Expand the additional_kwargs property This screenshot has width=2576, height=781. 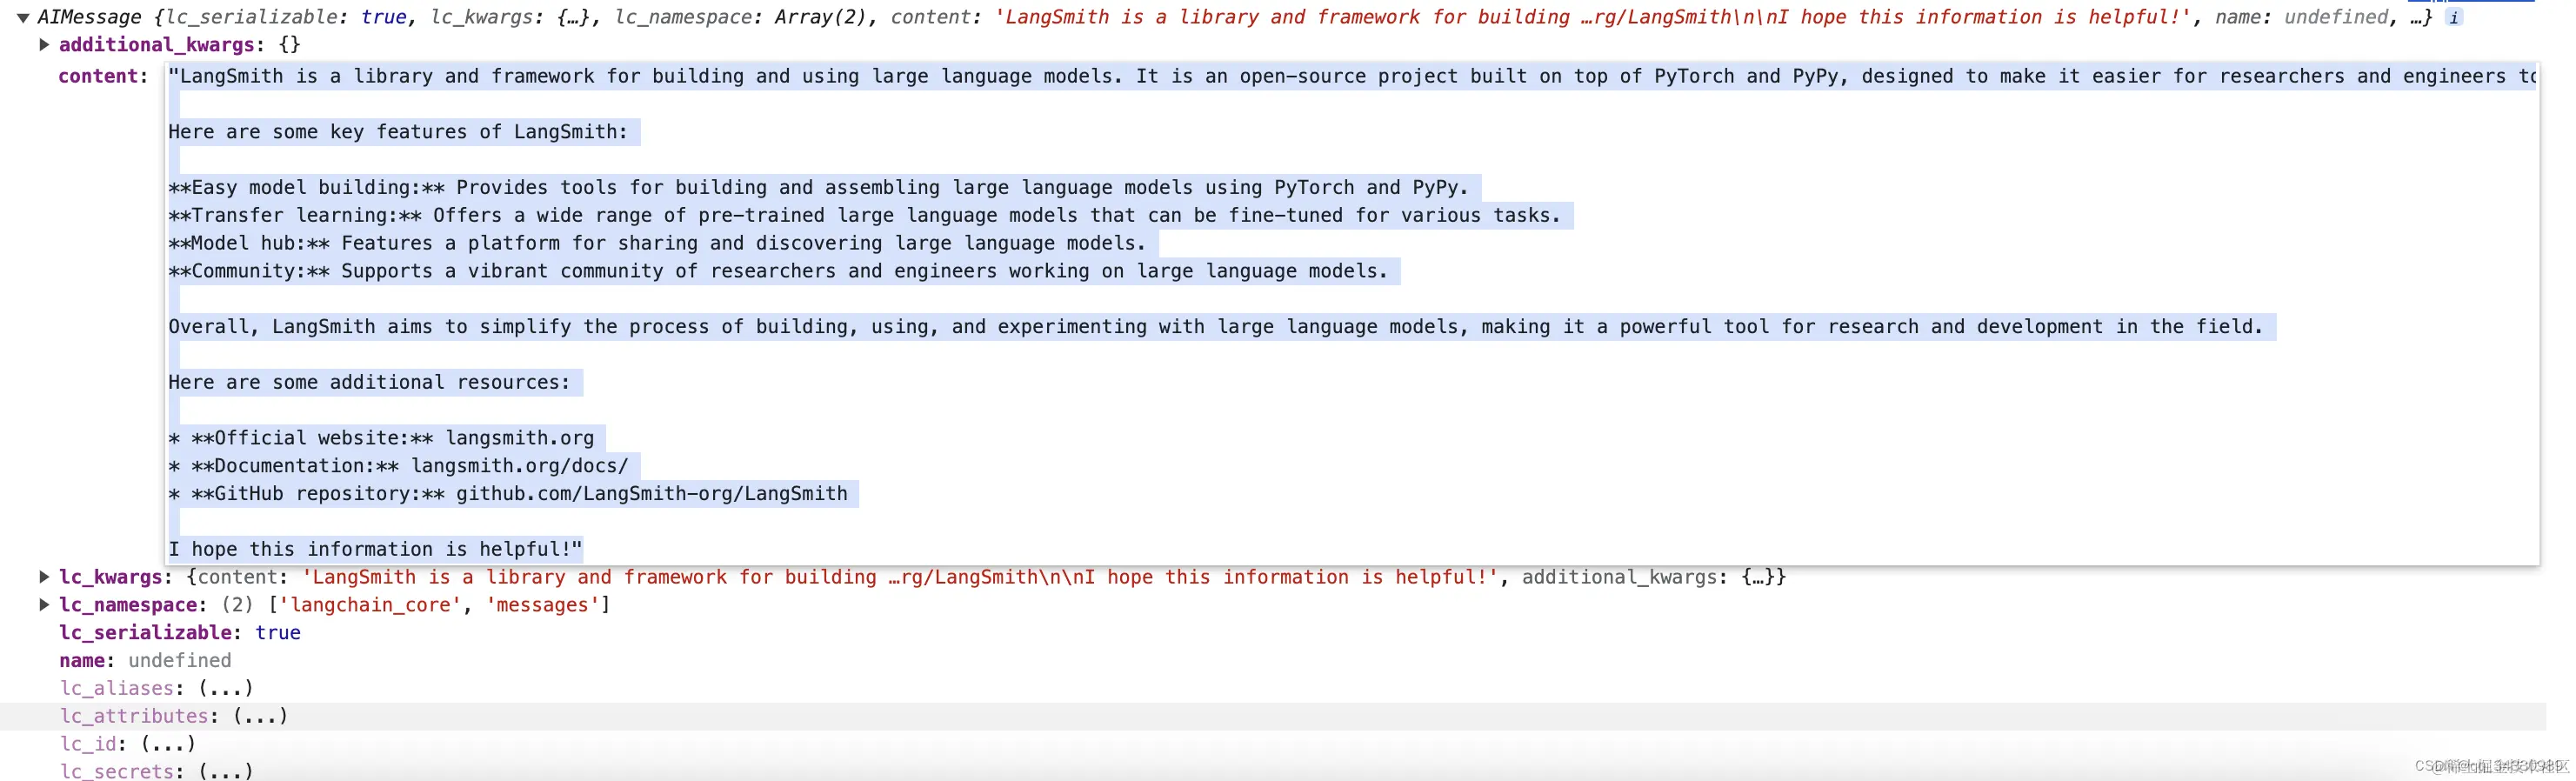click(44, 44)
